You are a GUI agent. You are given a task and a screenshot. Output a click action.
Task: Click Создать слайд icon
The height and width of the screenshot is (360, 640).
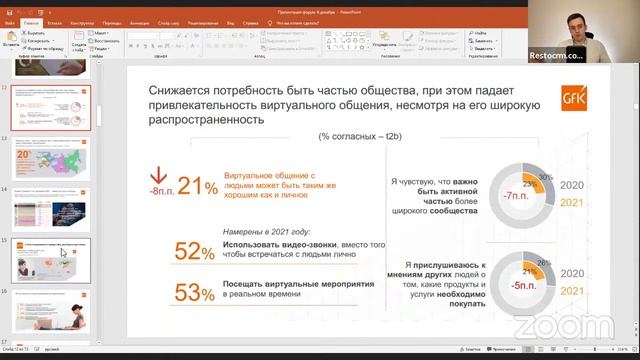pos(79,36)
